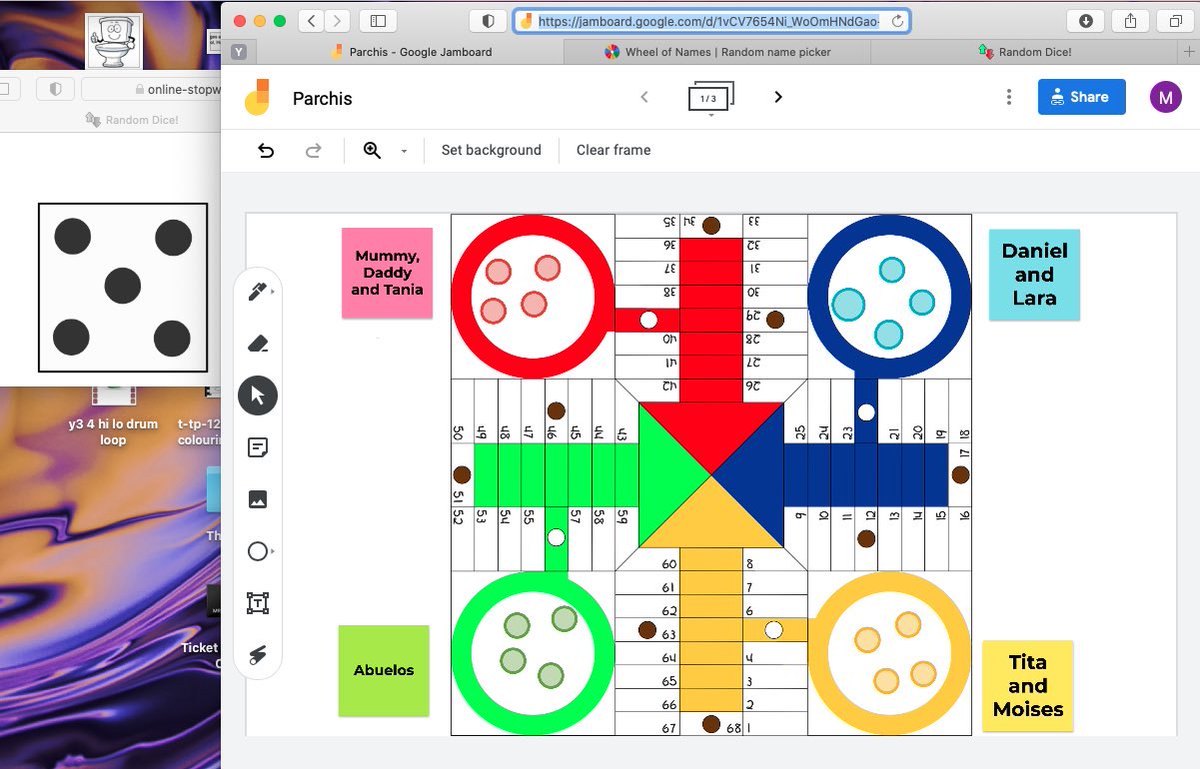Add a sticky note
Viewport: 1200px width, 769px height.
[258, 448]
